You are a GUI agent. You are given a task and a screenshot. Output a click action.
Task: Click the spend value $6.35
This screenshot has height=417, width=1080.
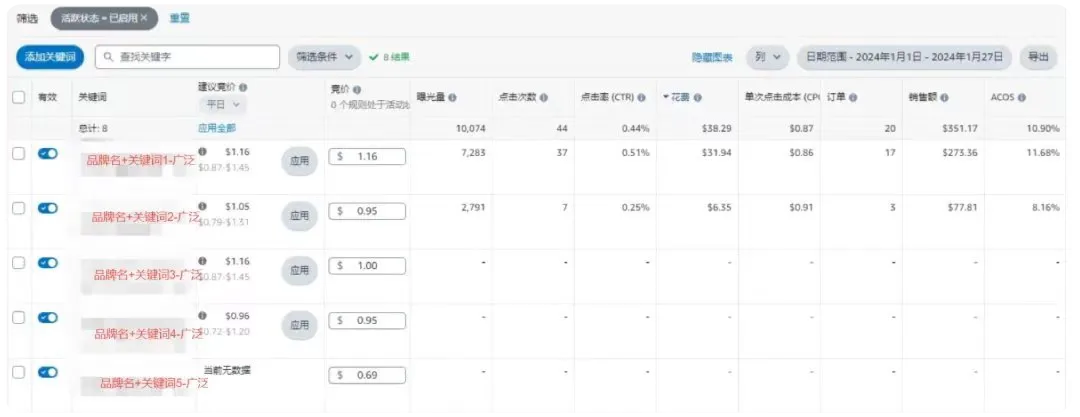pyautogui.click(x=718, y=207)
